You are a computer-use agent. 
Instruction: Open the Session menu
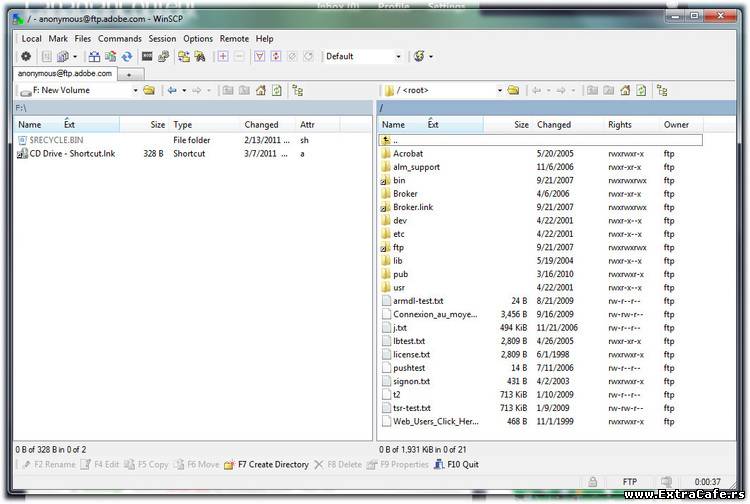[162, 39]
